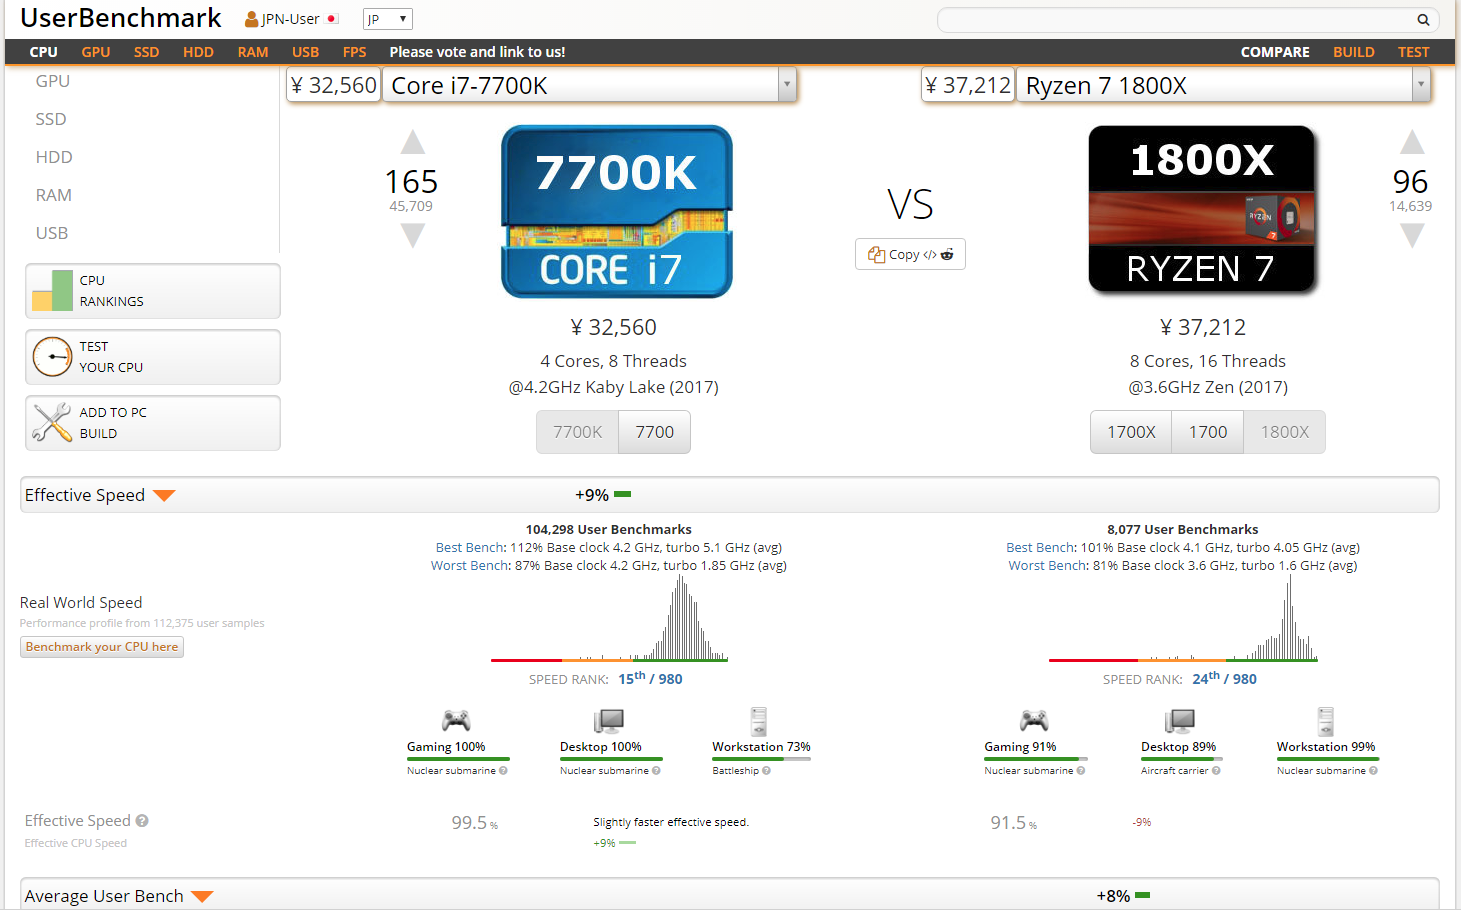Select RAM in the left sidebar
Image resolution: width=1461 pixels, height=910 pixels.
click(54, 195)
